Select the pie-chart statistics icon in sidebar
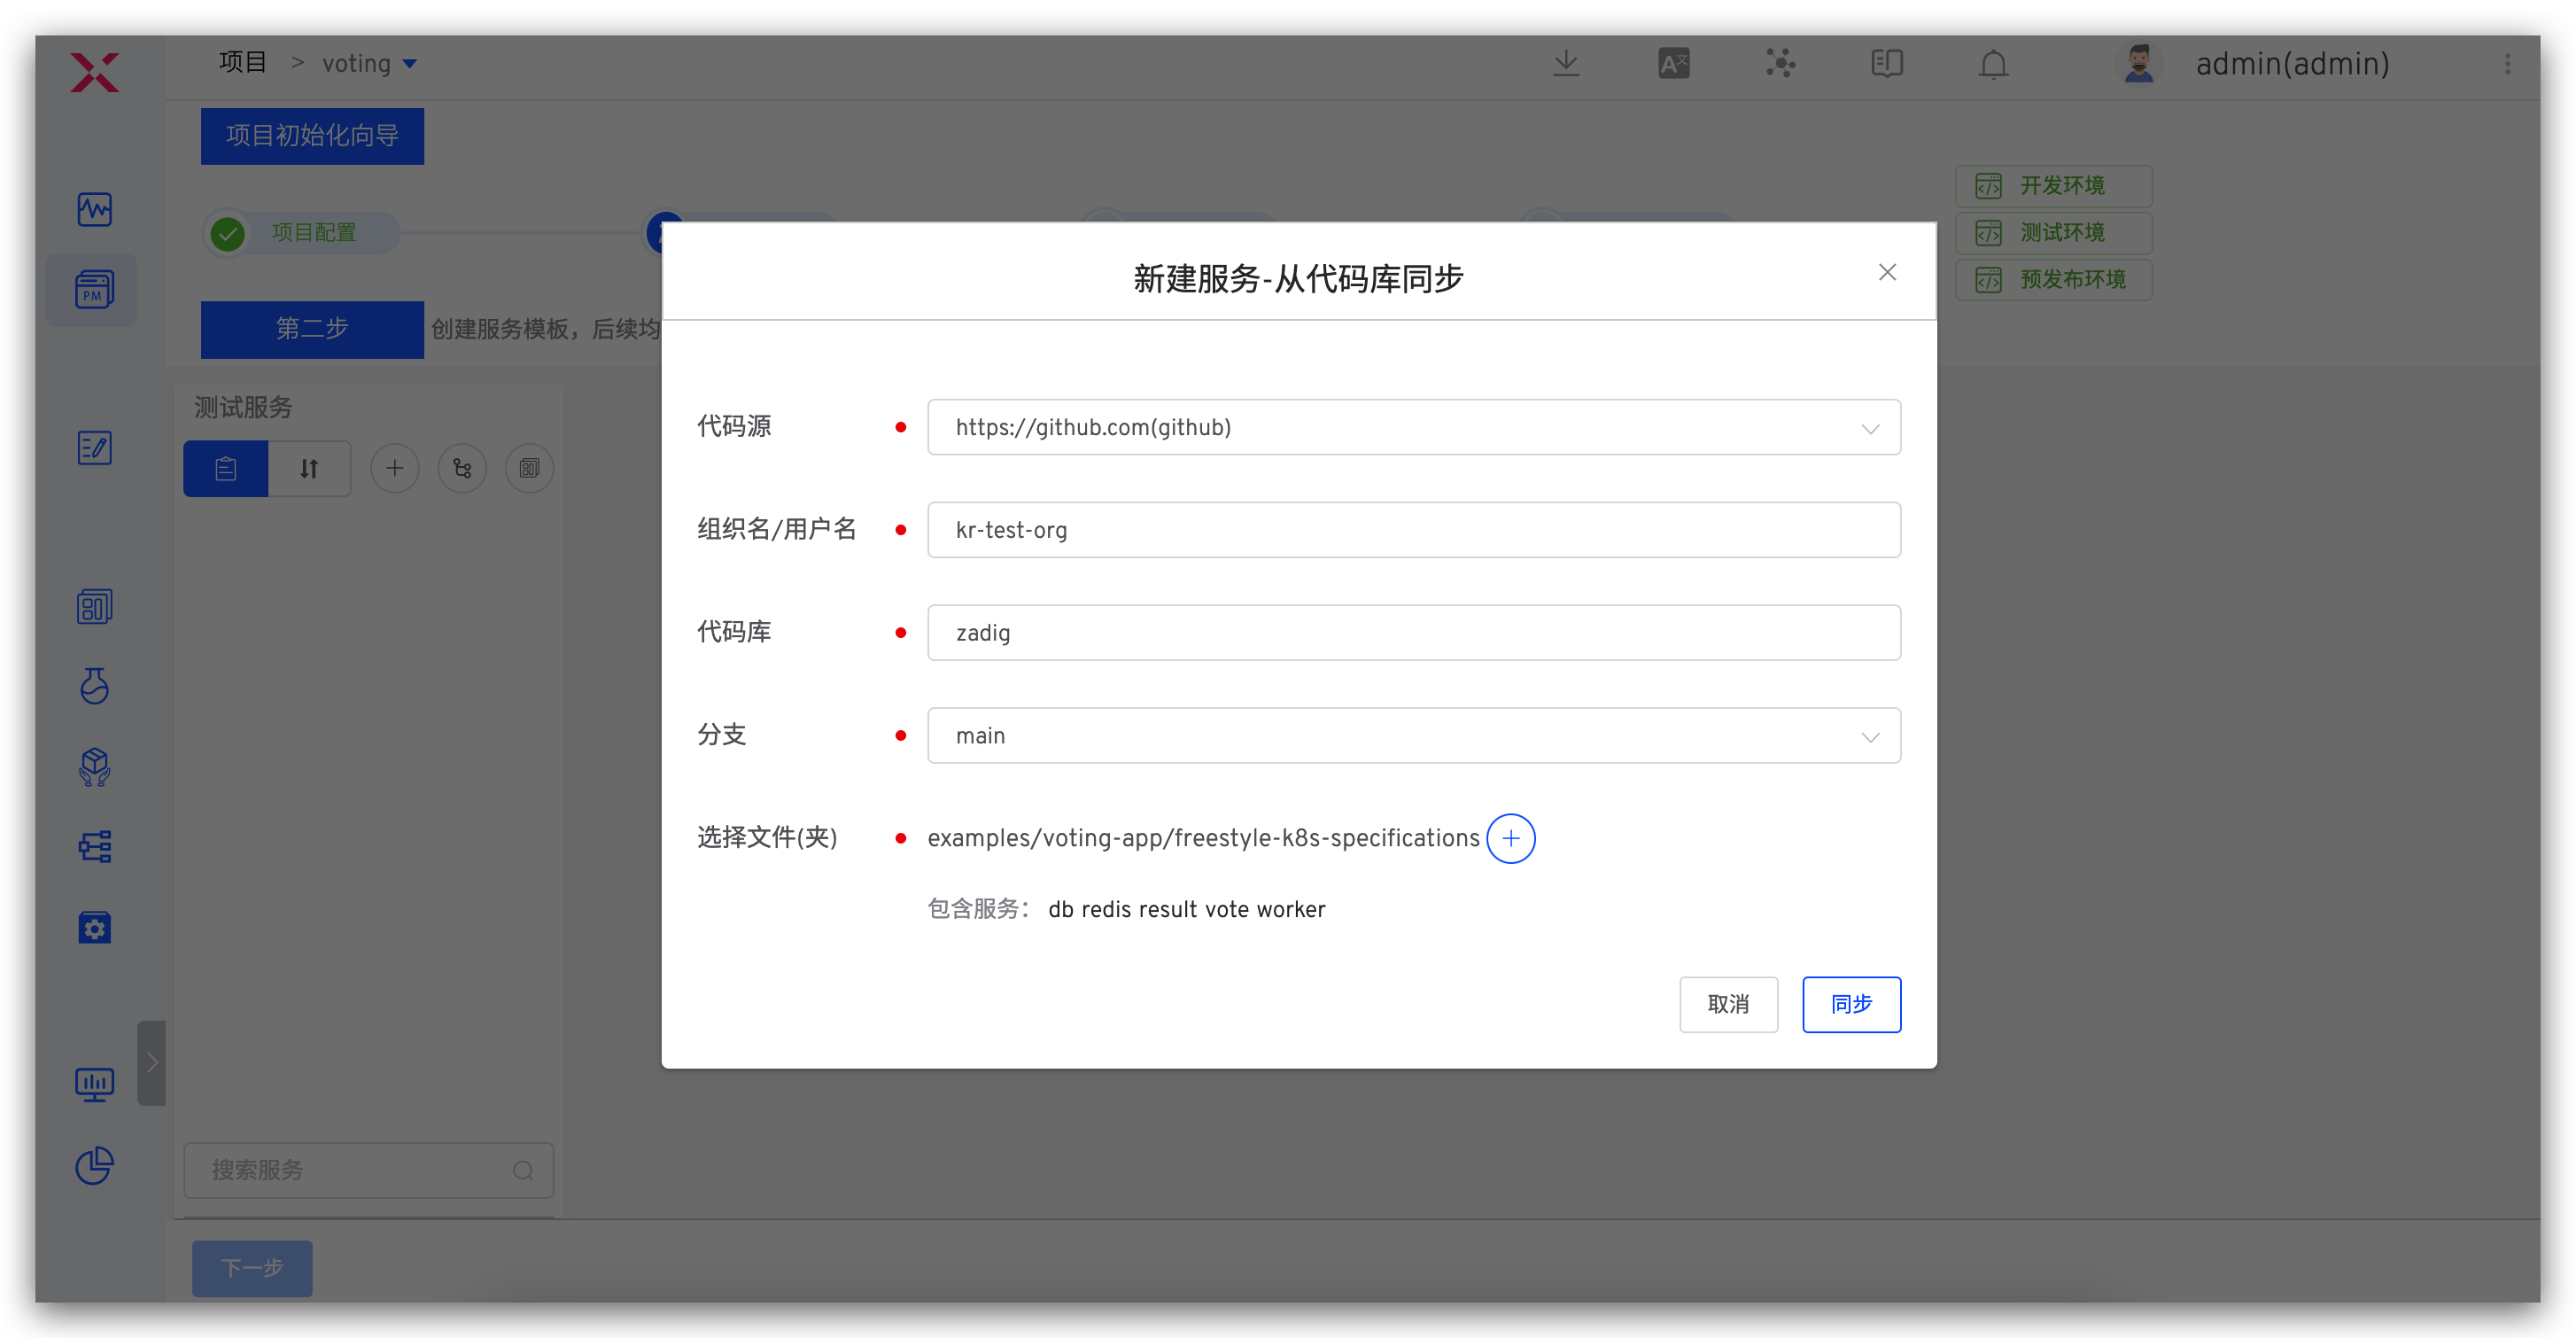Image resolution: width=2576 pixels, height=1338 pixels. tap(94, 1166)
